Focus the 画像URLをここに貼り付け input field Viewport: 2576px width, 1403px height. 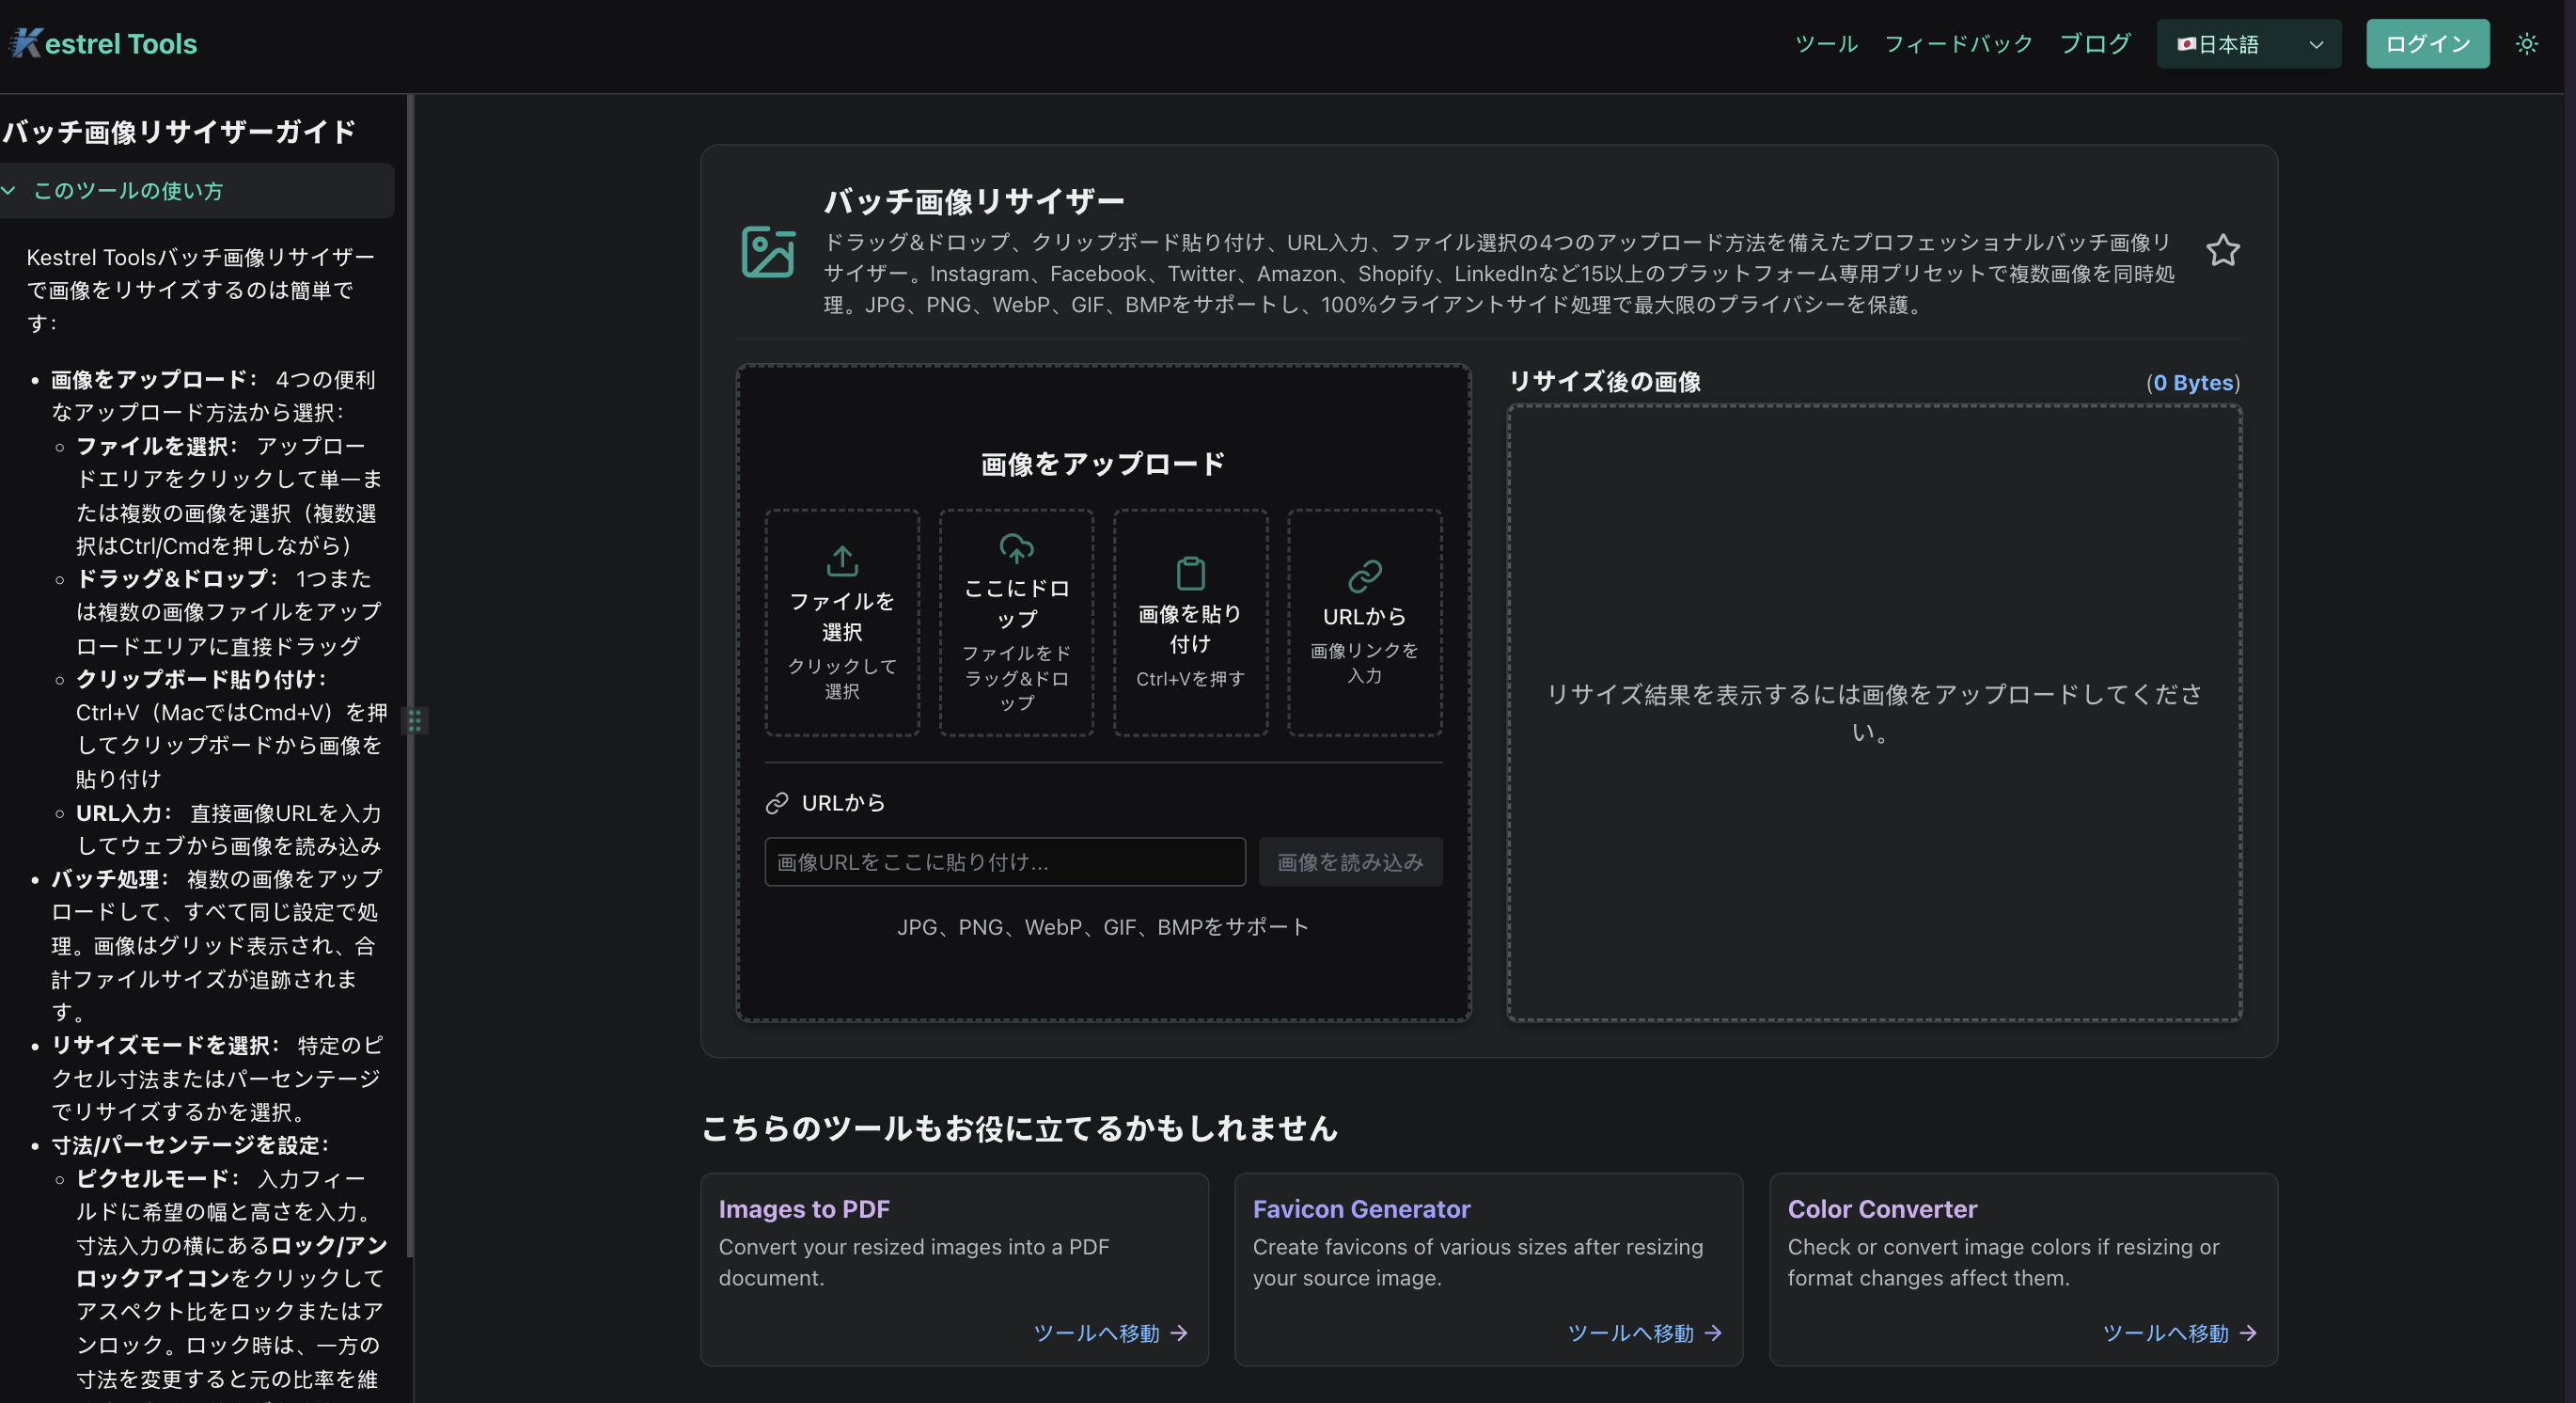1004,862
